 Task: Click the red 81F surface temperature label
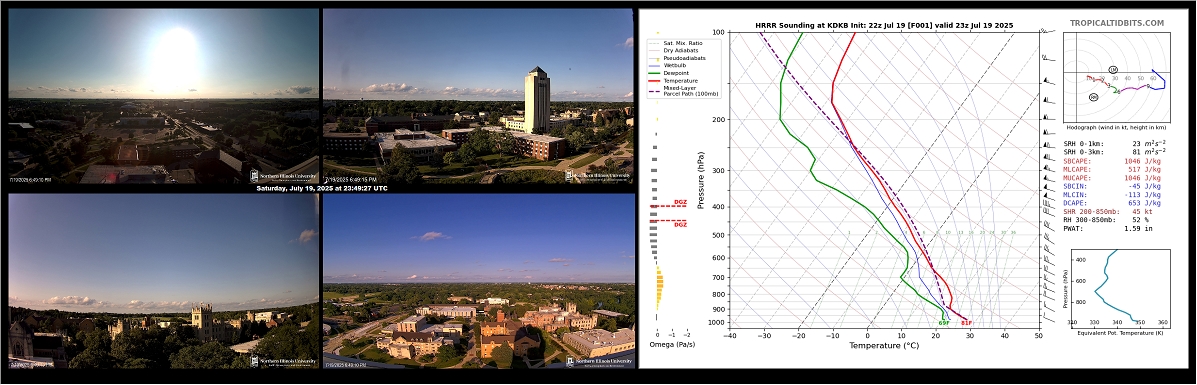[x=966, y=323]
